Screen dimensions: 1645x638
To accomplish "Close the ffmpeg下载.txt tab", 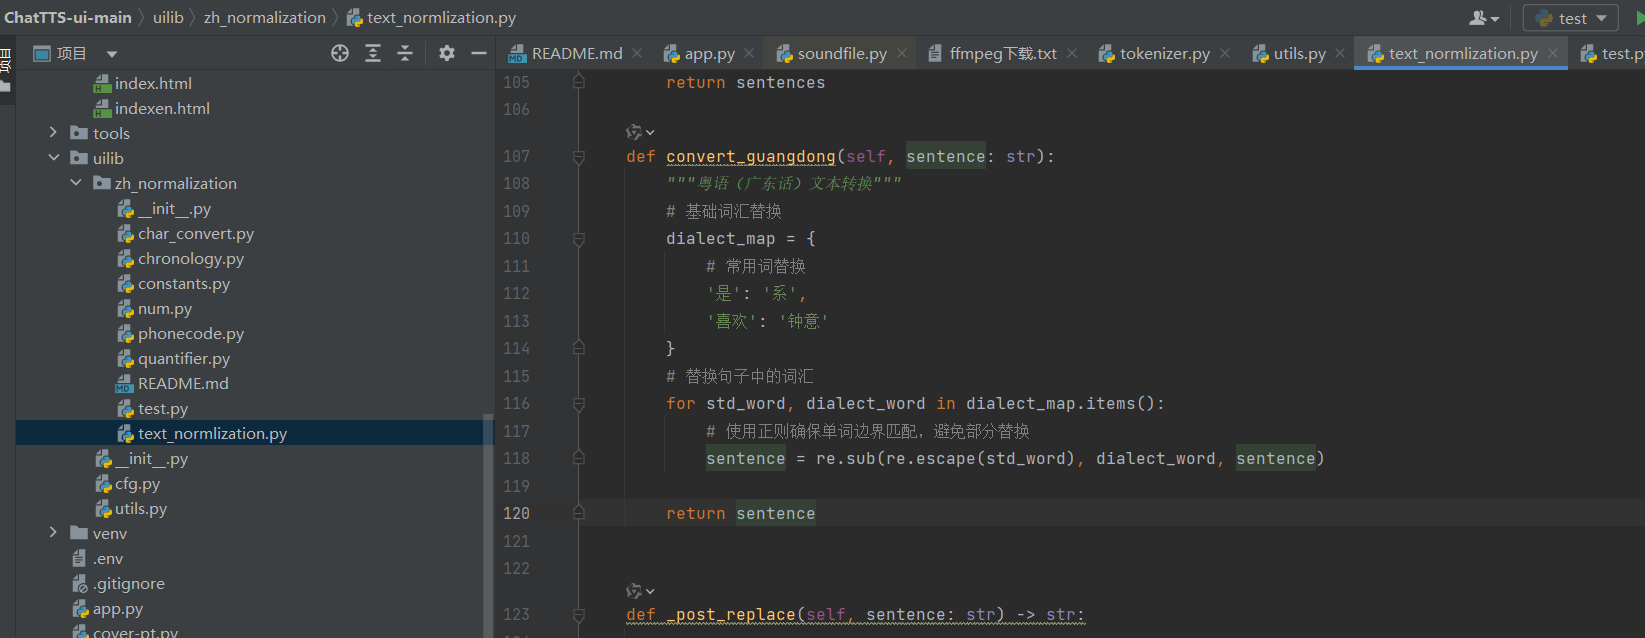I will [1072, 53].
